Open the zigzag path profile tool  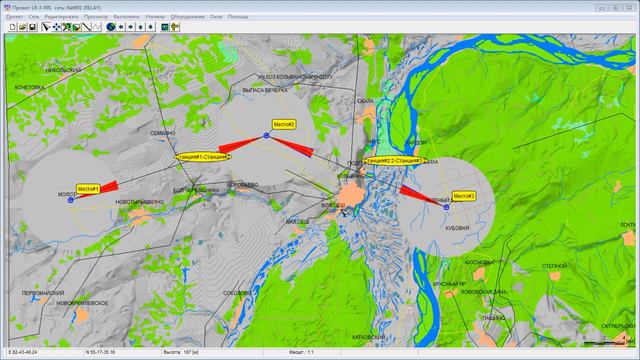pyautogui.click(x=96, y=27)
